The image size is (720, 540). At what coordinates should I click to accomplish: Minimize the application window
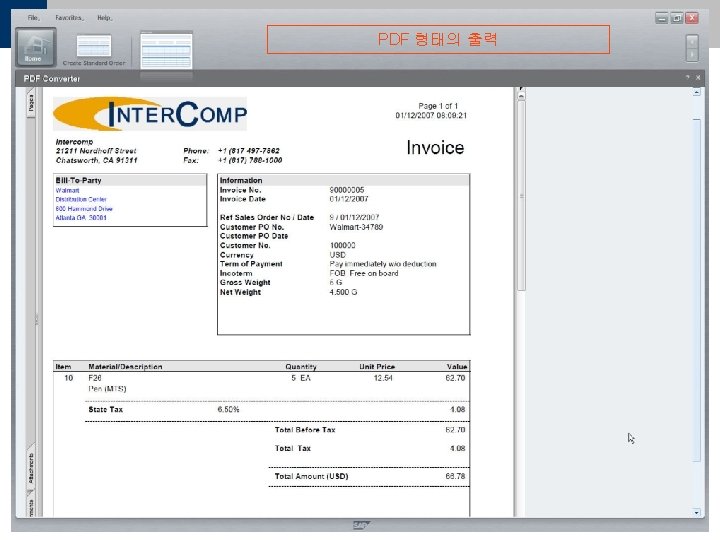(x=662, y=18)
